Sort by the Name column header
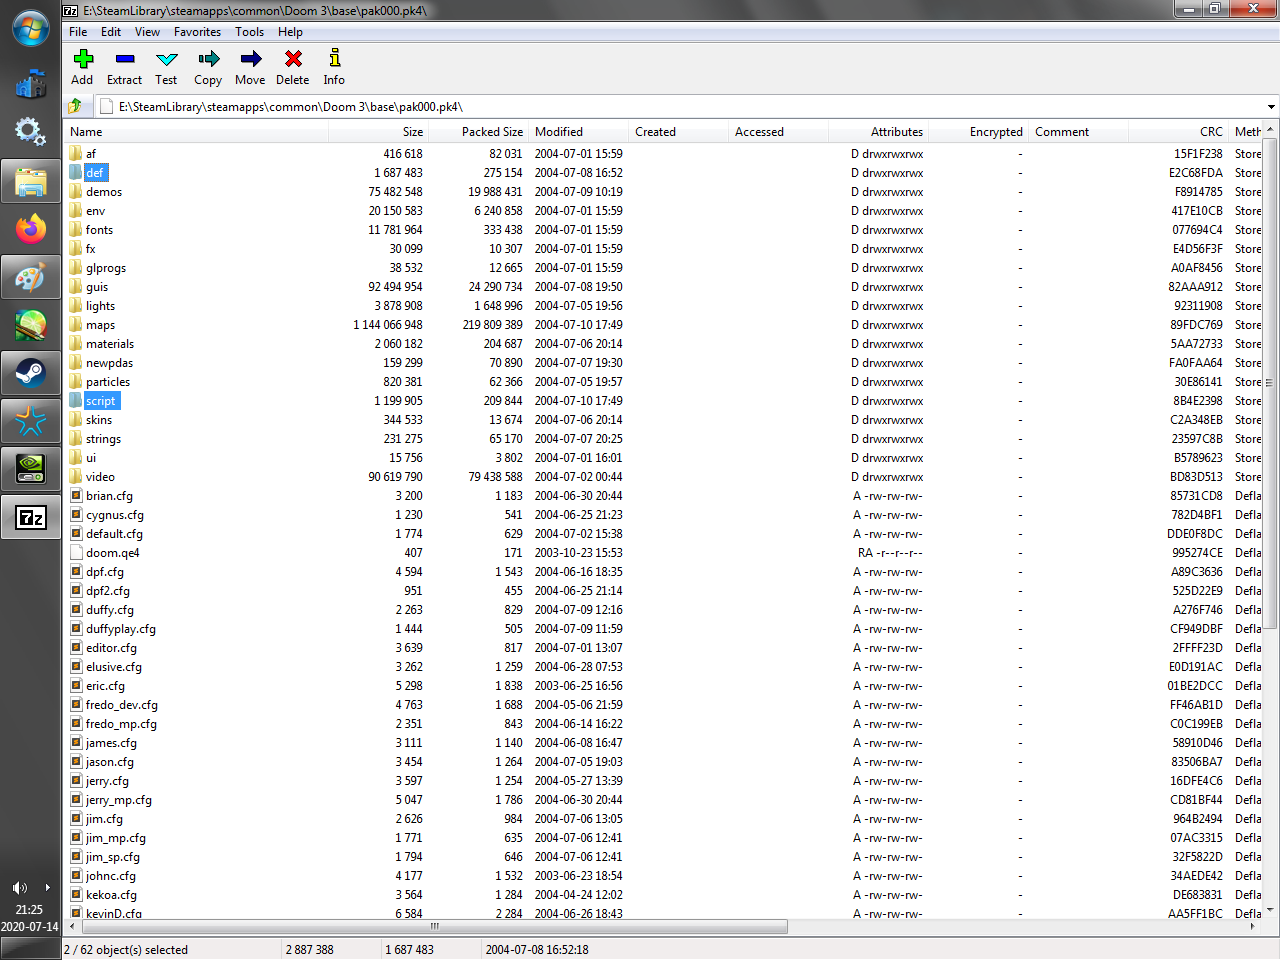Viewport: 1280px width, 960px height. tap(196, 132)
